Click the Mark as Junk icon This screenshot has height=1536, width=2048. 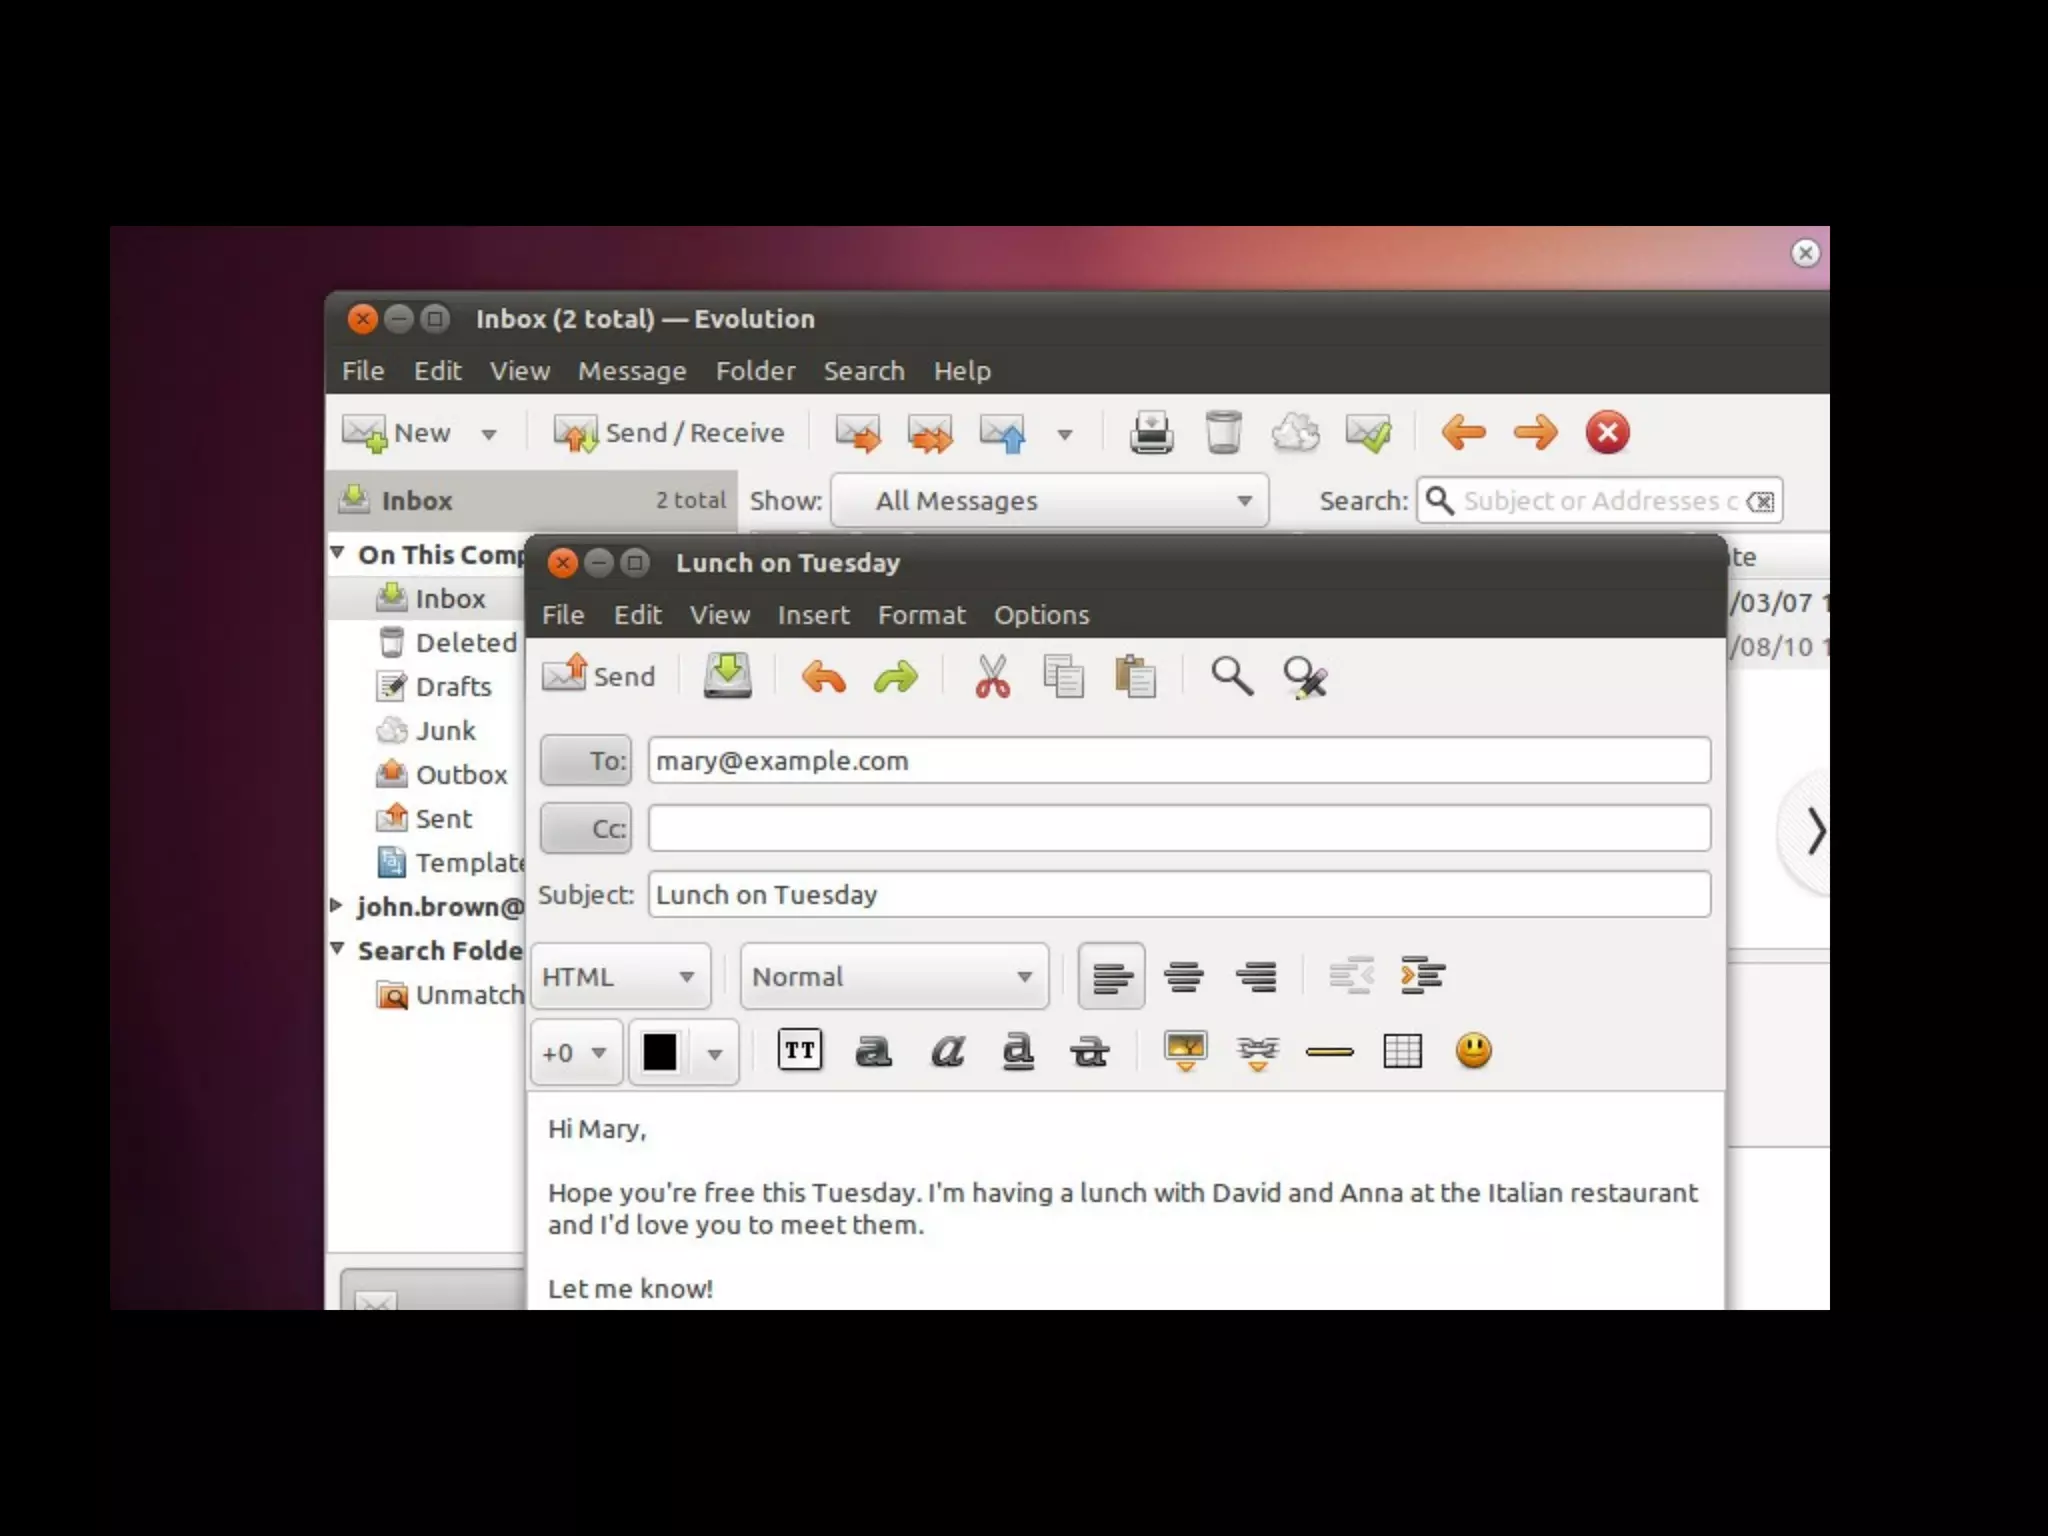[x=1295, y=433]
